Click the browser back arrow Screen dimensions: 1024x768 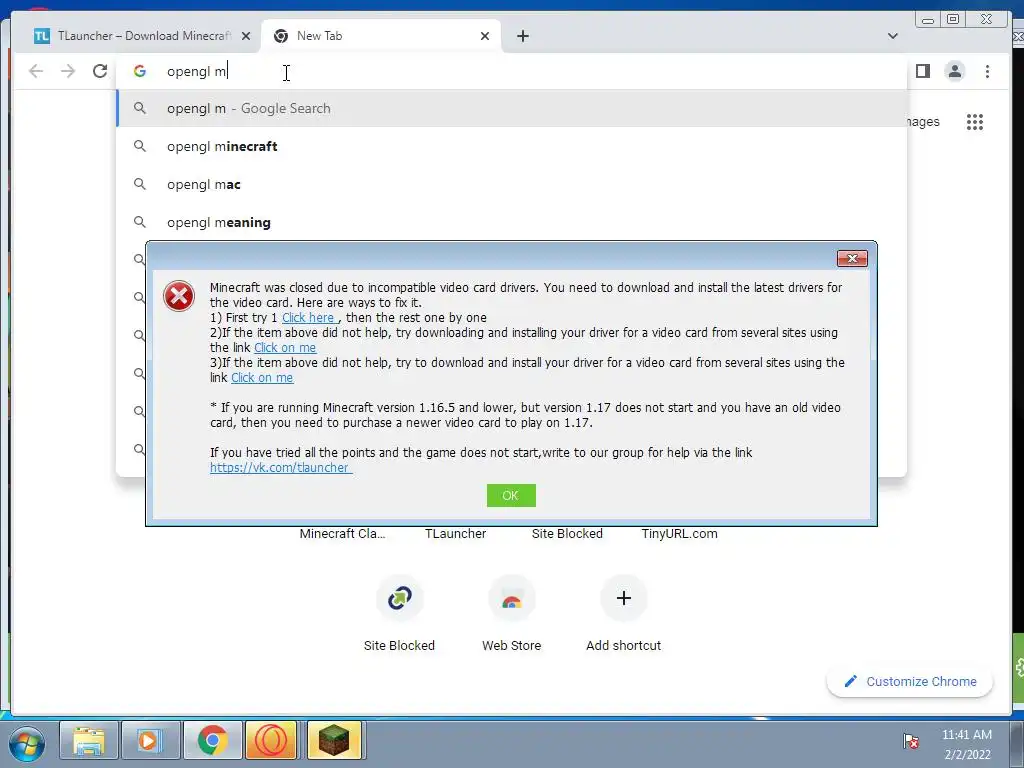point(36,71)
